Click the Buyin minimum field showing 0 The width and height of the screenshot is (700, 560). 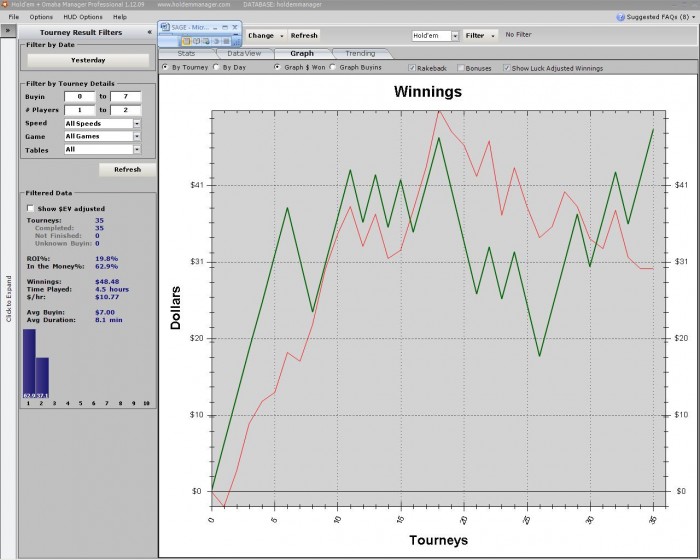click(x=79, y=96)
